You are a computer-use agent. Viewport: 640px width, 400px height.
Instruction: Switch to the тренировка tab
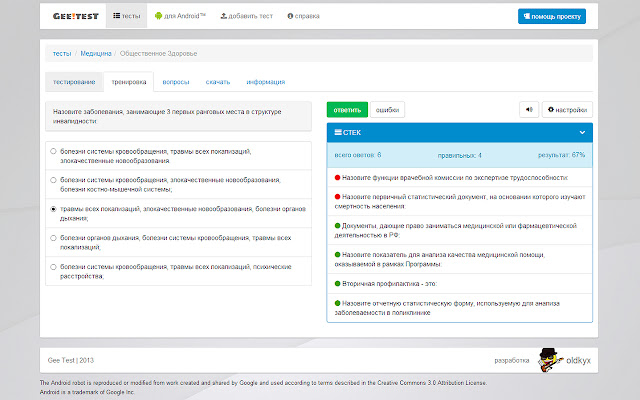pos(129,82)
